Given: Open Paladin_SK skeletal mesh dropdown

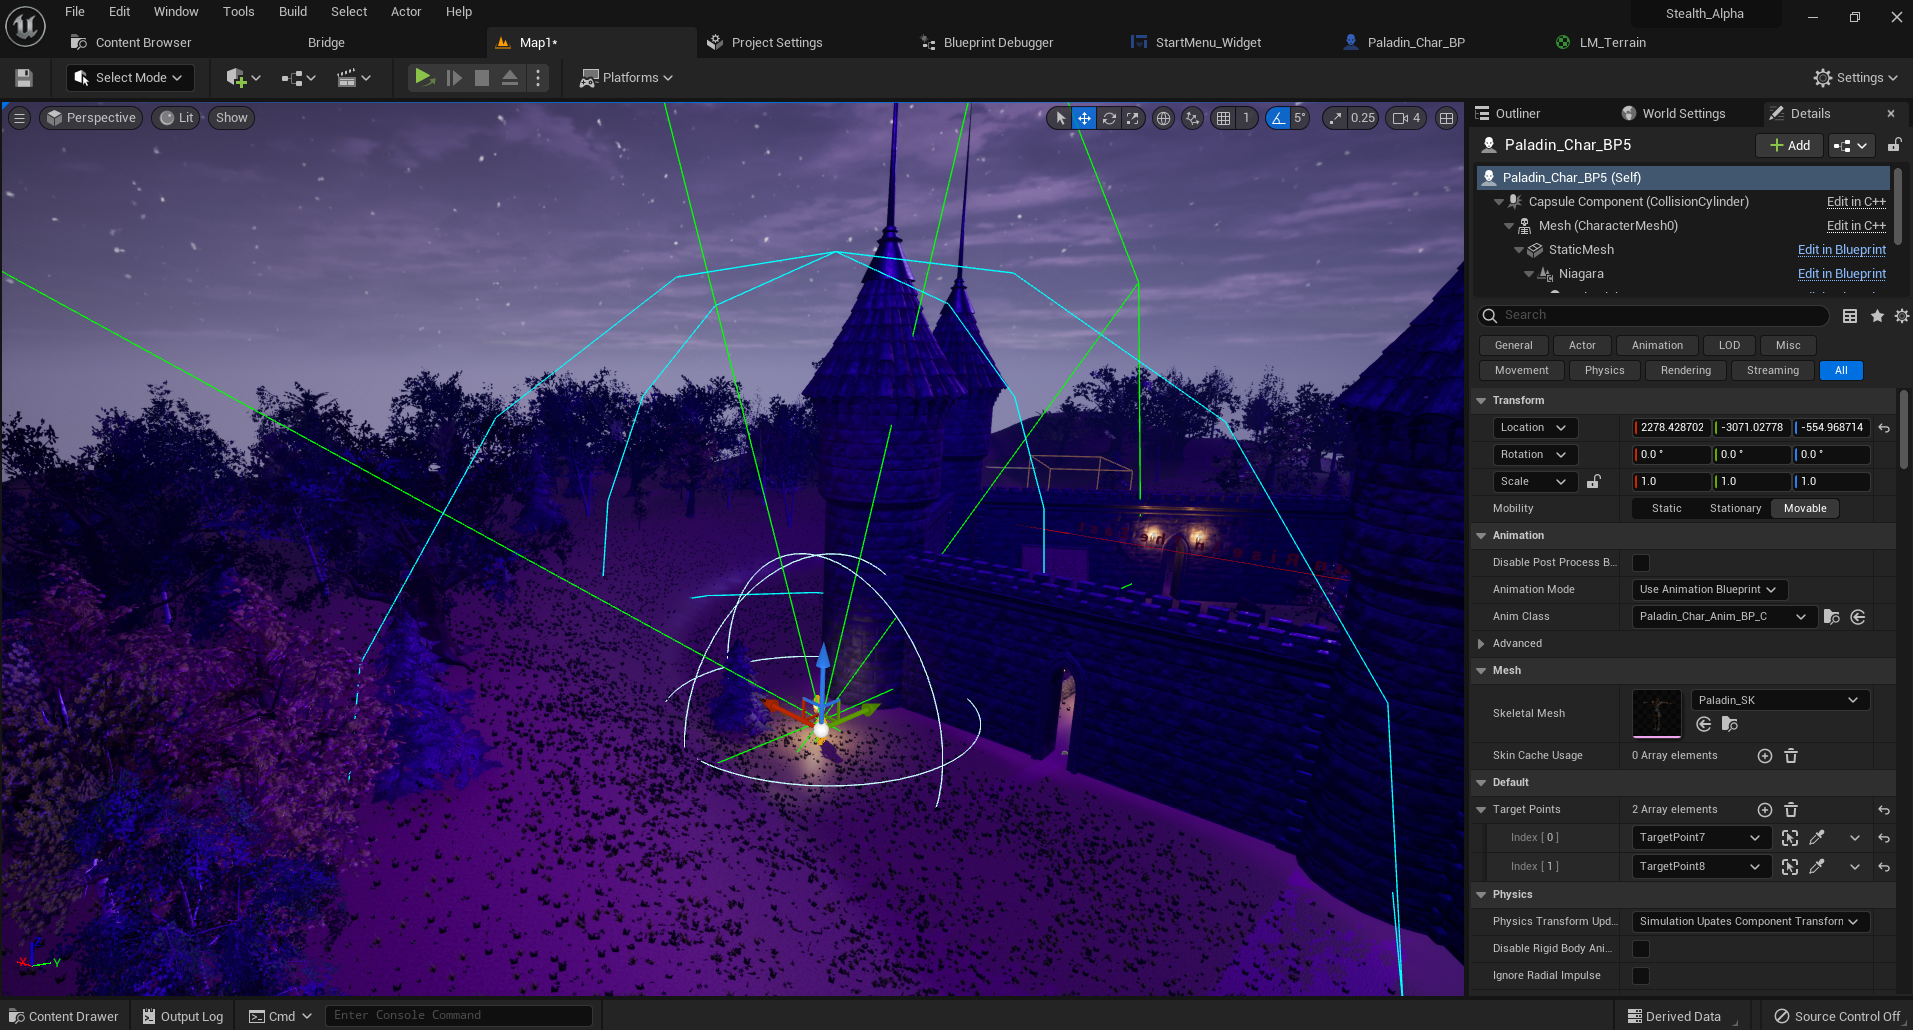Looking at the screenshot, I should pyautogui.click(x=1780, y=700).
